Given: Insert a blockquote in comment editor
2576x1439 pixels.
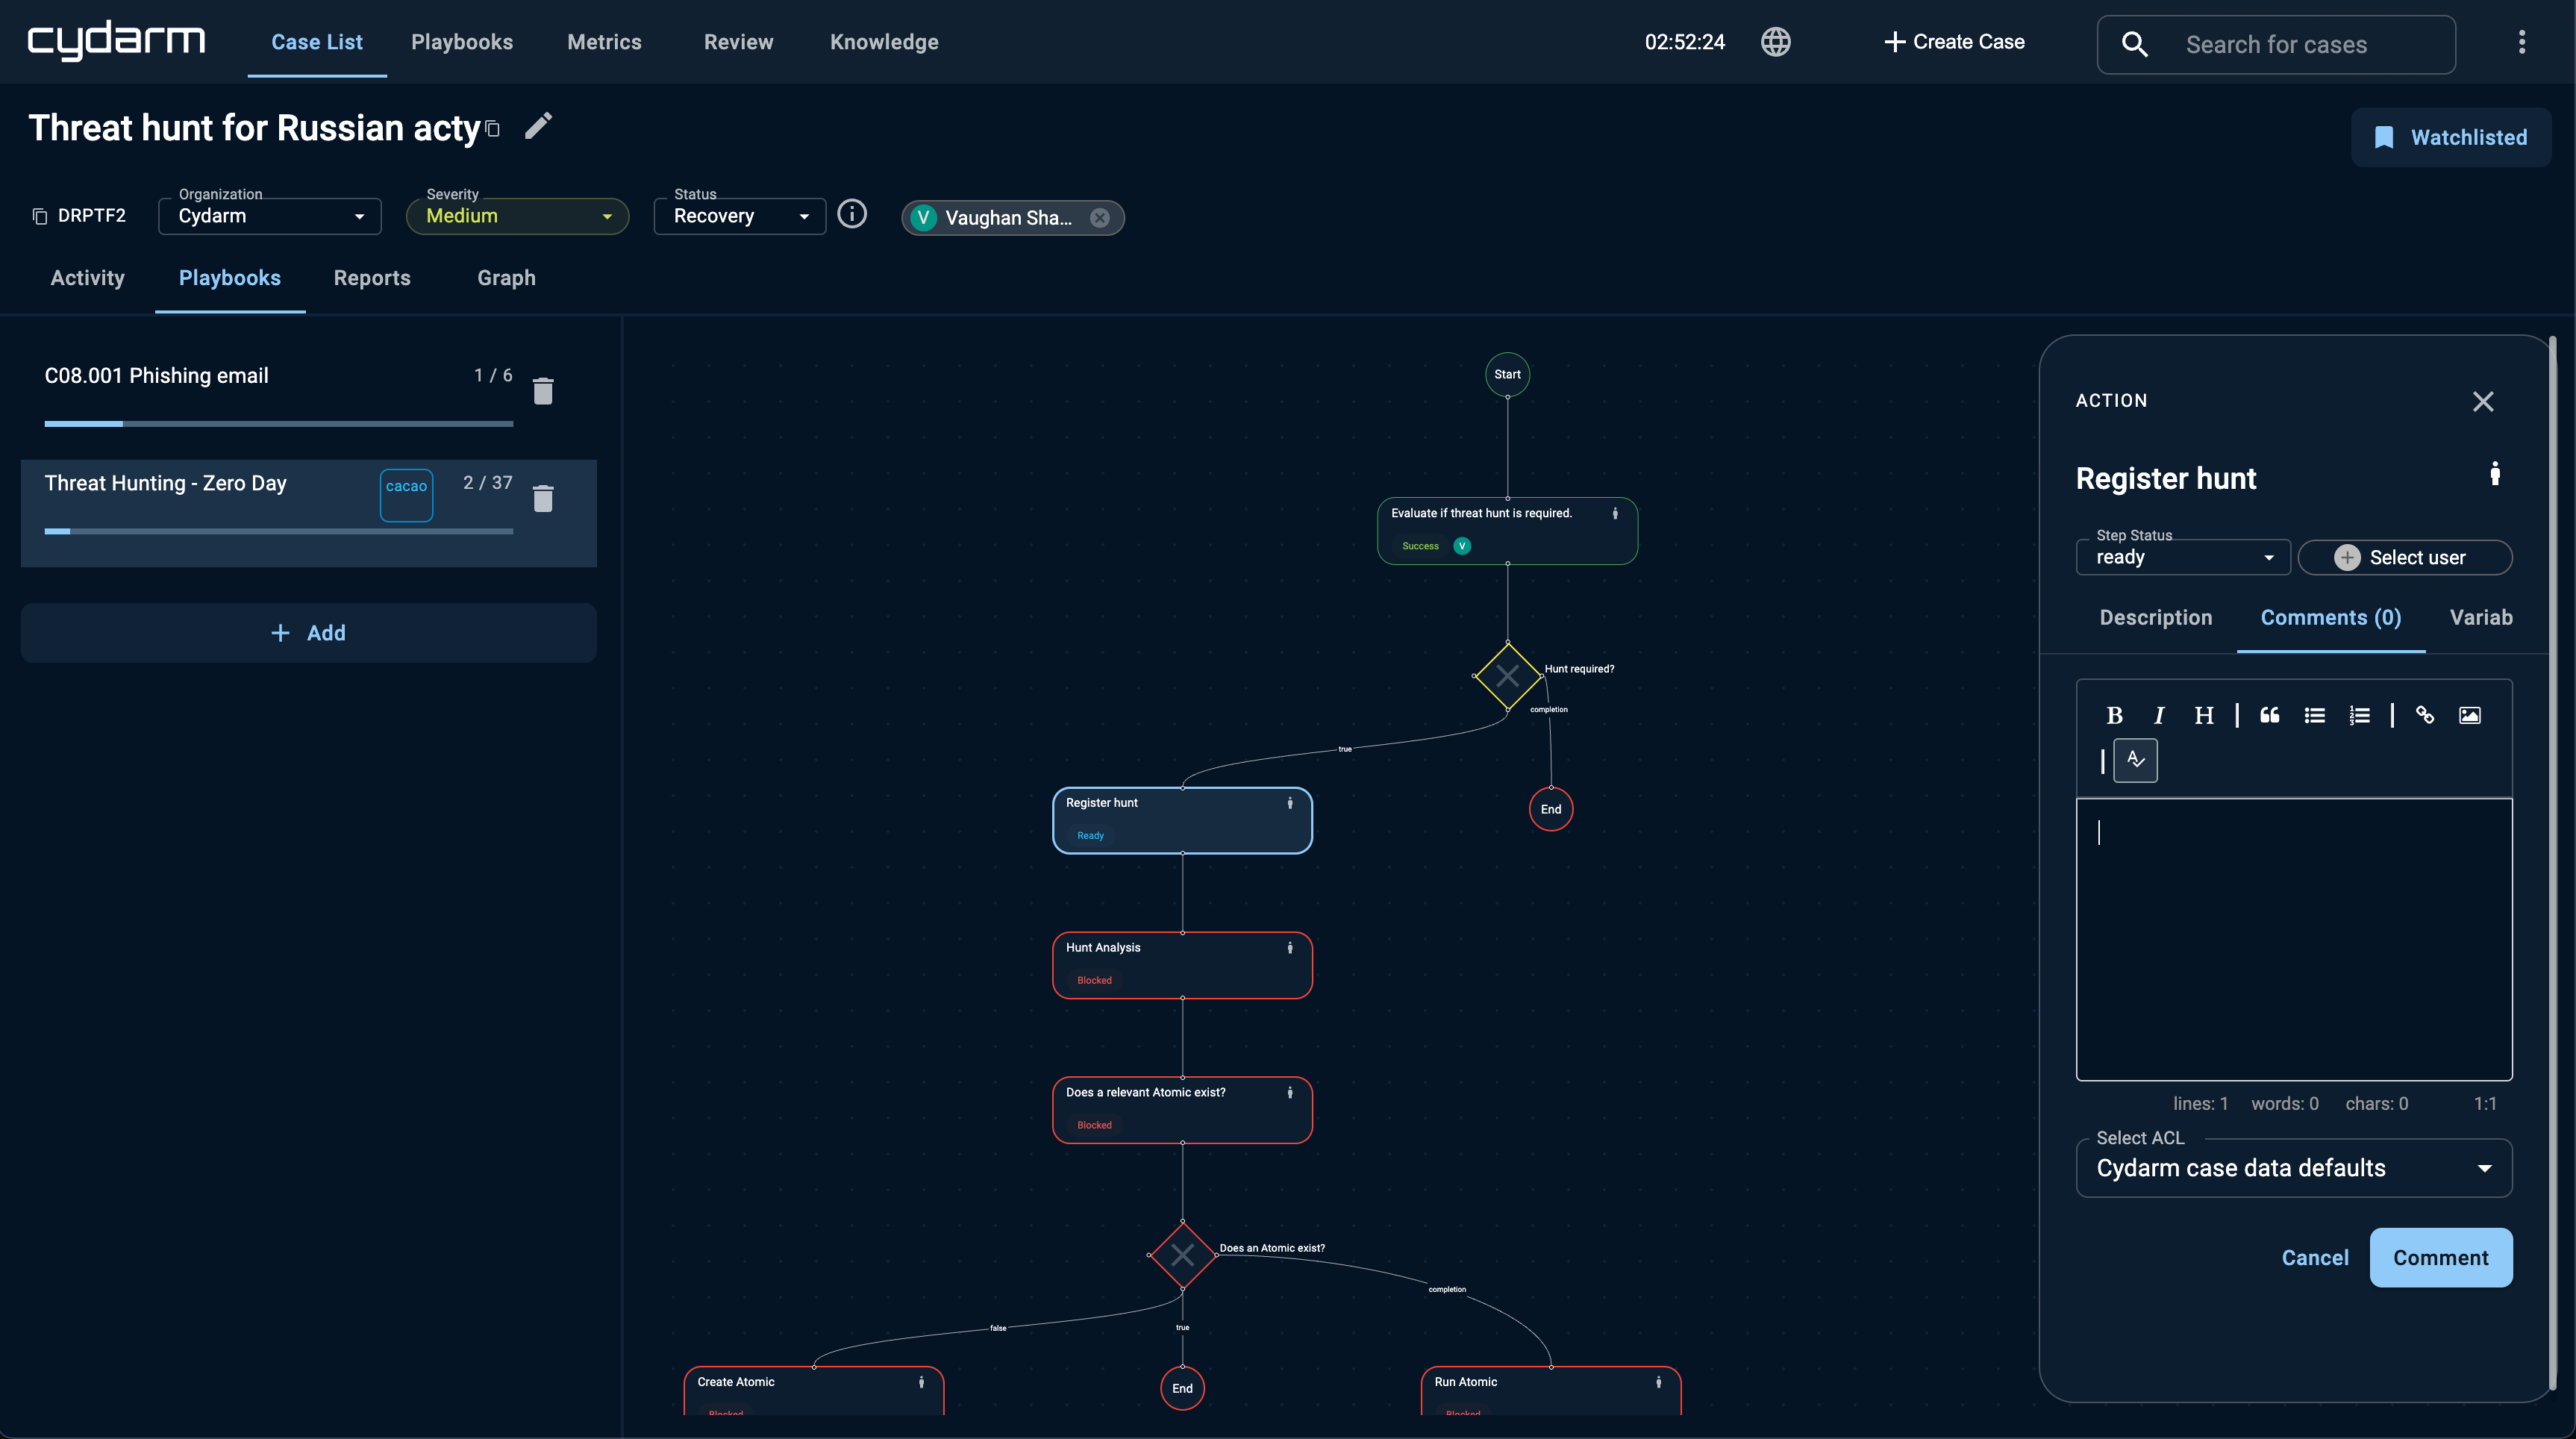Looking at the screenshot, I should pyautogui.click(x=2269, y=715).
